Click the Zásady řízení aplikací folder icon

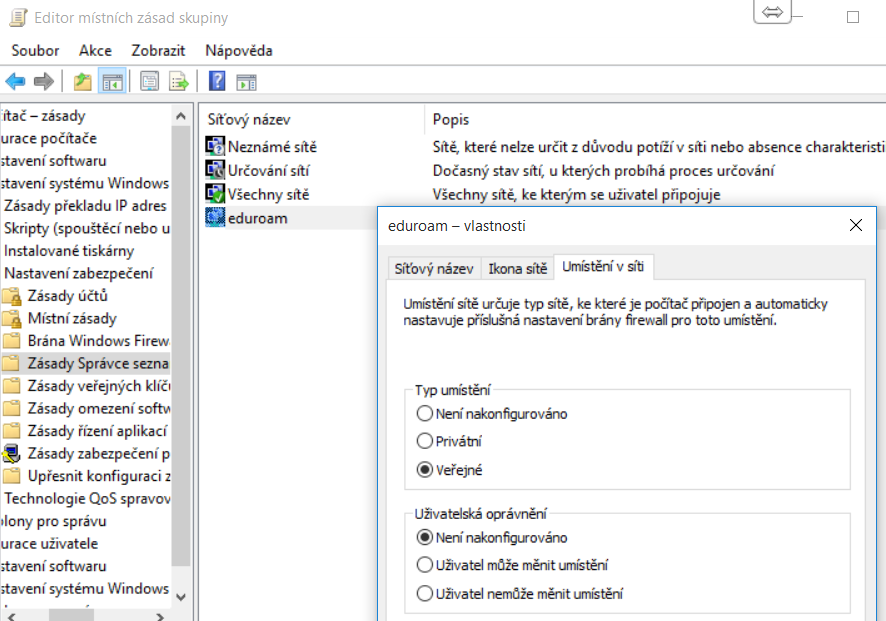click(x=12, y=431)
